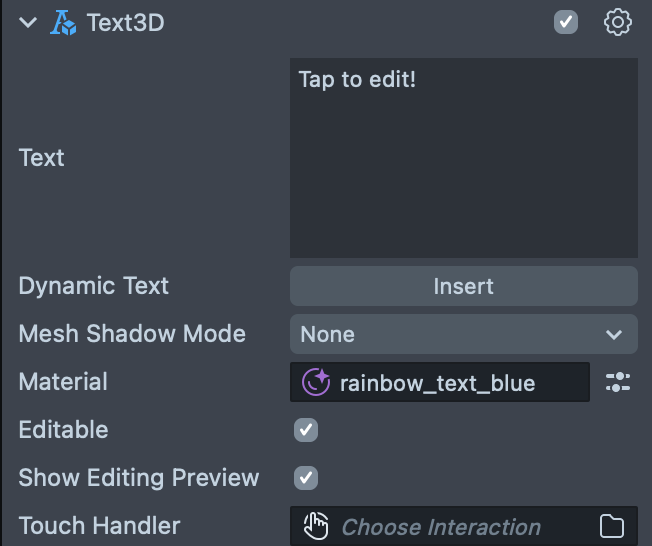The image size is (652, 546).
Task: Click the Text3D component type icon
Action: (x=63, y=22)
